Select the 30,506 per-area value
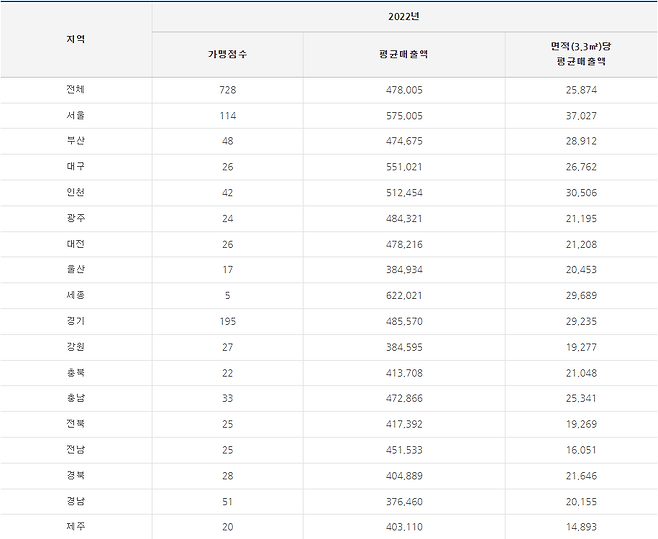658x539 pixels. (x=580, y=194)
